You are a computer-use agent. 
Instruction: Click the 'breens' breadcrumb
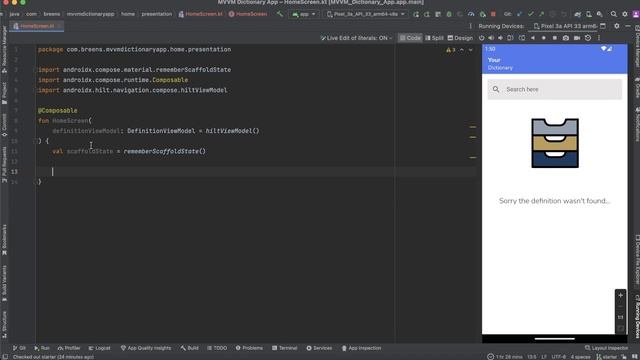coord(51,14)
